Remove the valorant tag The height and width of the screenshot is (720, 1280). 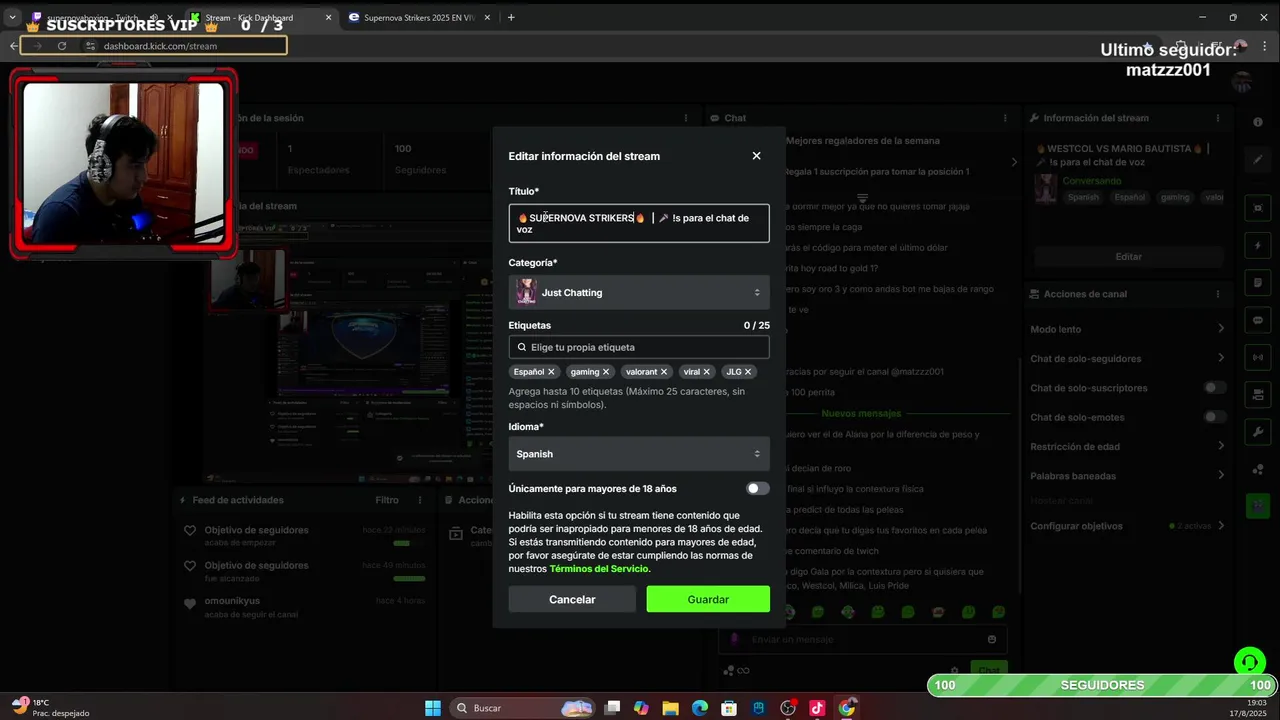[x=664, y=372]
